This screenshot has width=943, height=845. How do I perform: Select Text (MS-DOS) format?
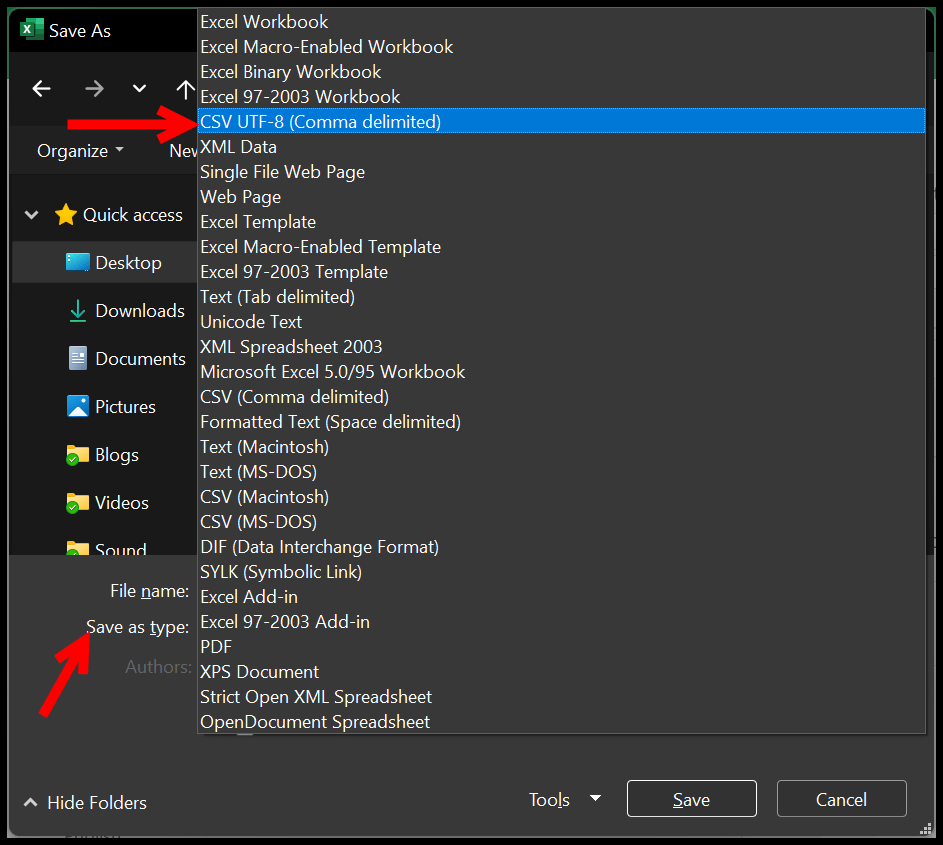click(561, 472)
